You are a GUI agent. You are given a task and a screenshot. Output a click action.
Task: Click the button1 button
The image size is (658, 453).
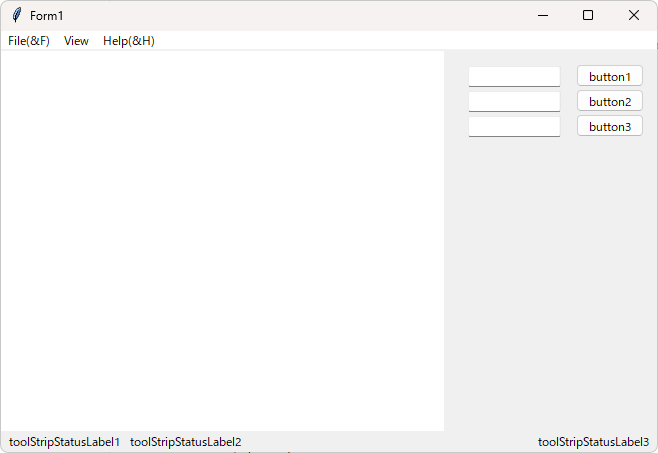coord(610,76)
